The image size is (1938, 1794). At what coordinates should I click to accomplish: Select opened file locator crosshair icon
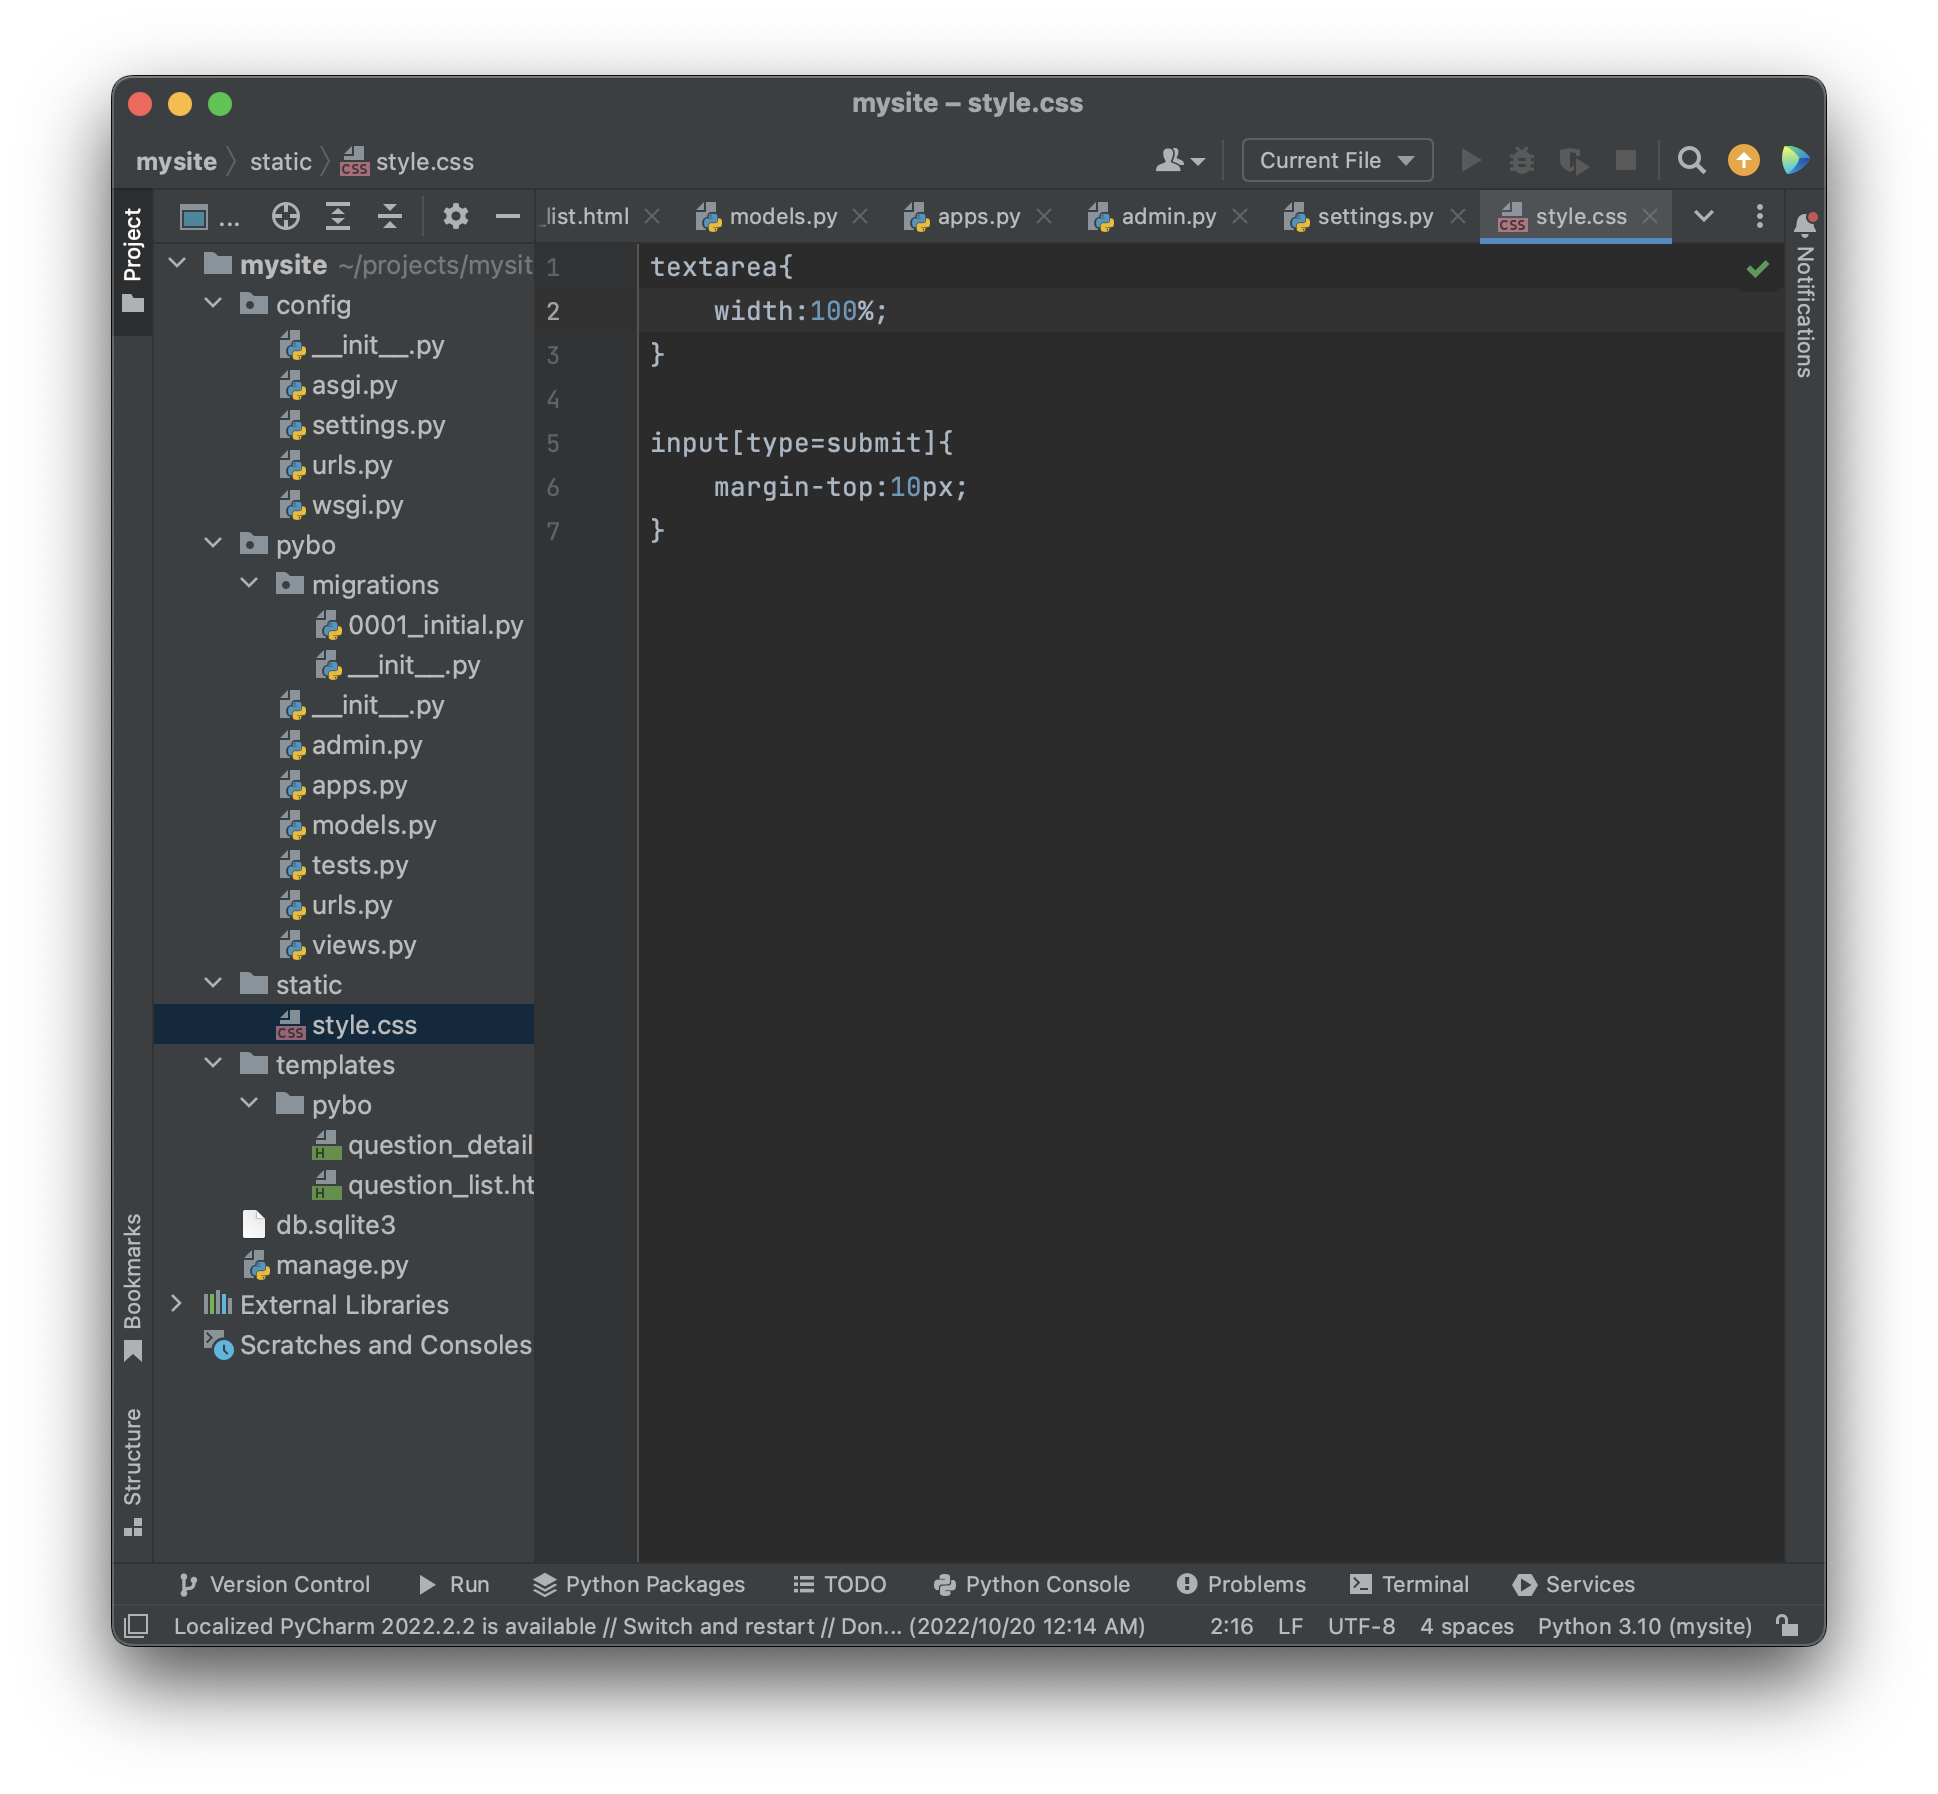click(x=286, y=216)
